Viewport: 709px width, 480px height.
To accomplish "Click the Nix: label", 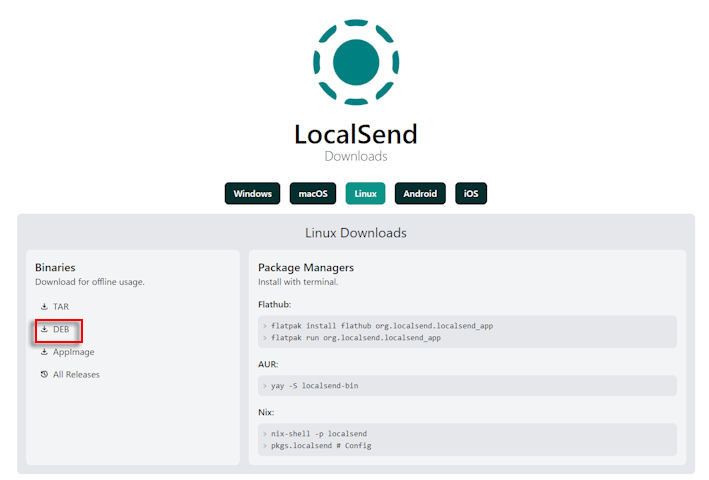I will click(266, 412).
